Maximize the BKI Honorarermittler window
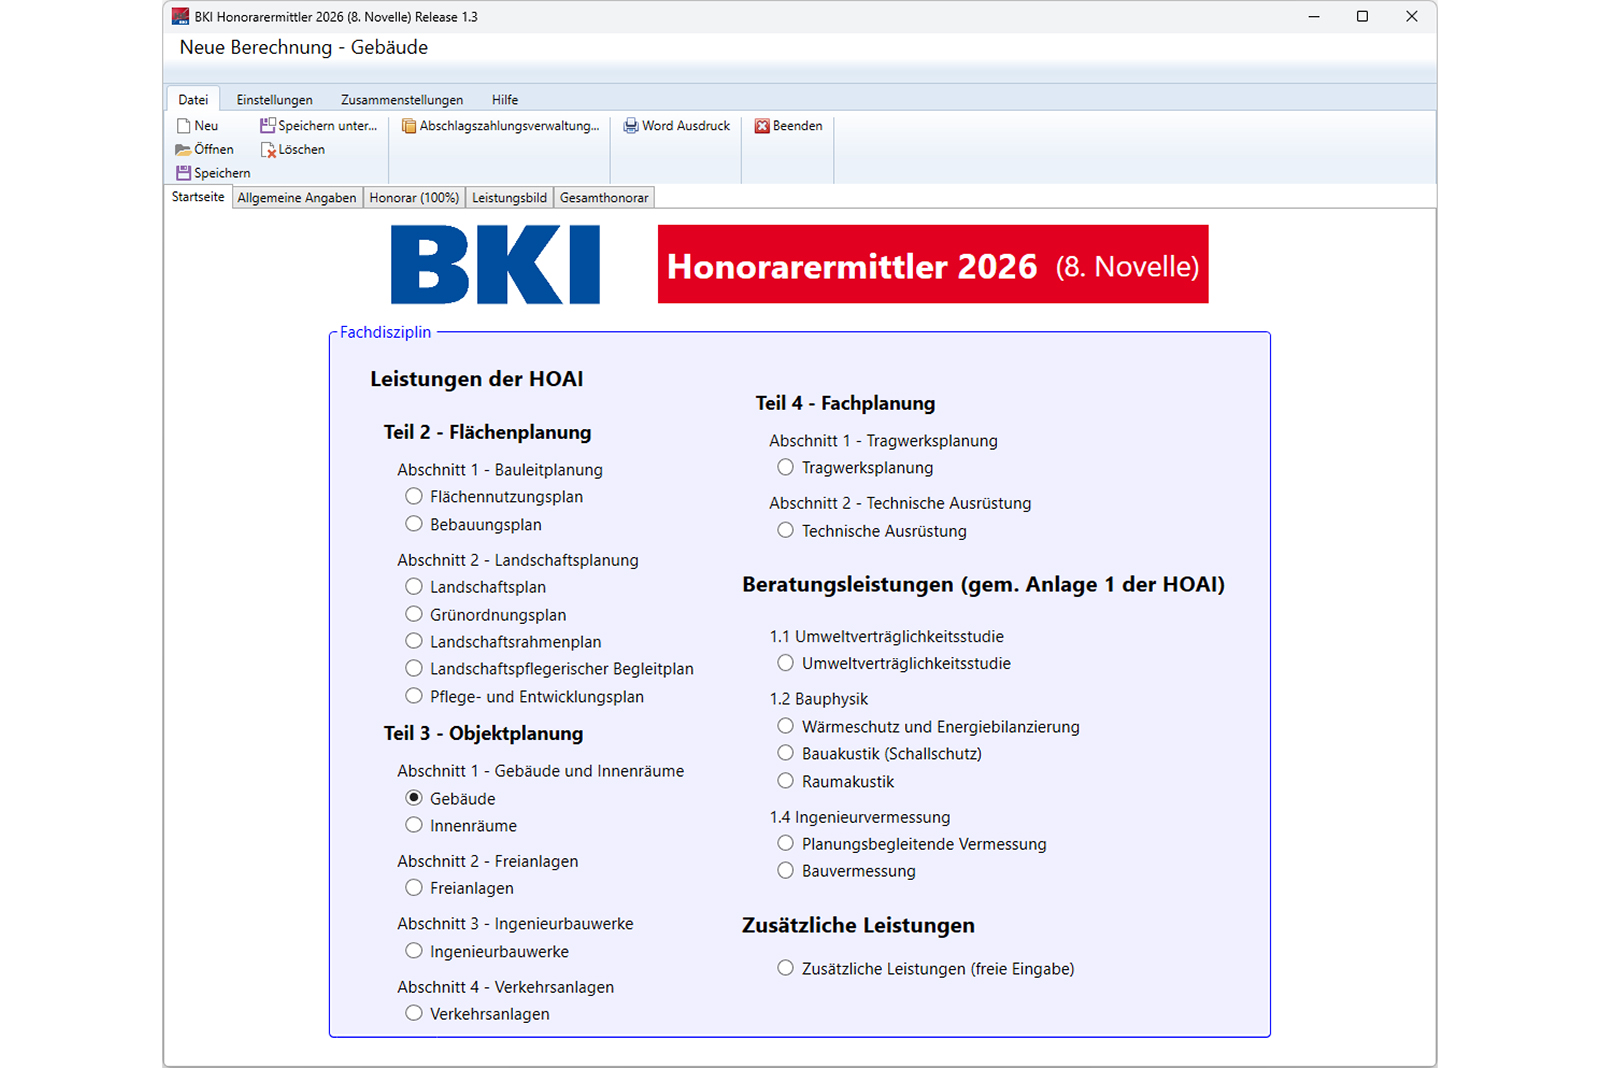This screenshot has width=1600, height=1068. click(x=1362, y=17)
